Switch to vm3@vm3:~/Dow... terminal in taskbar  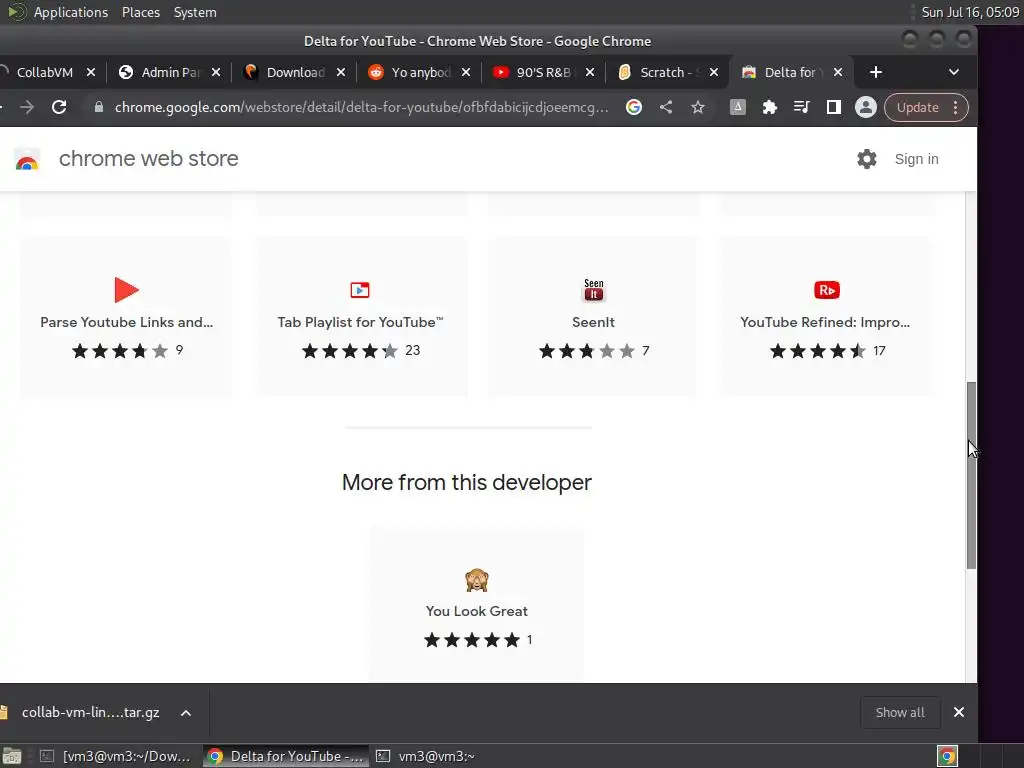116,756
